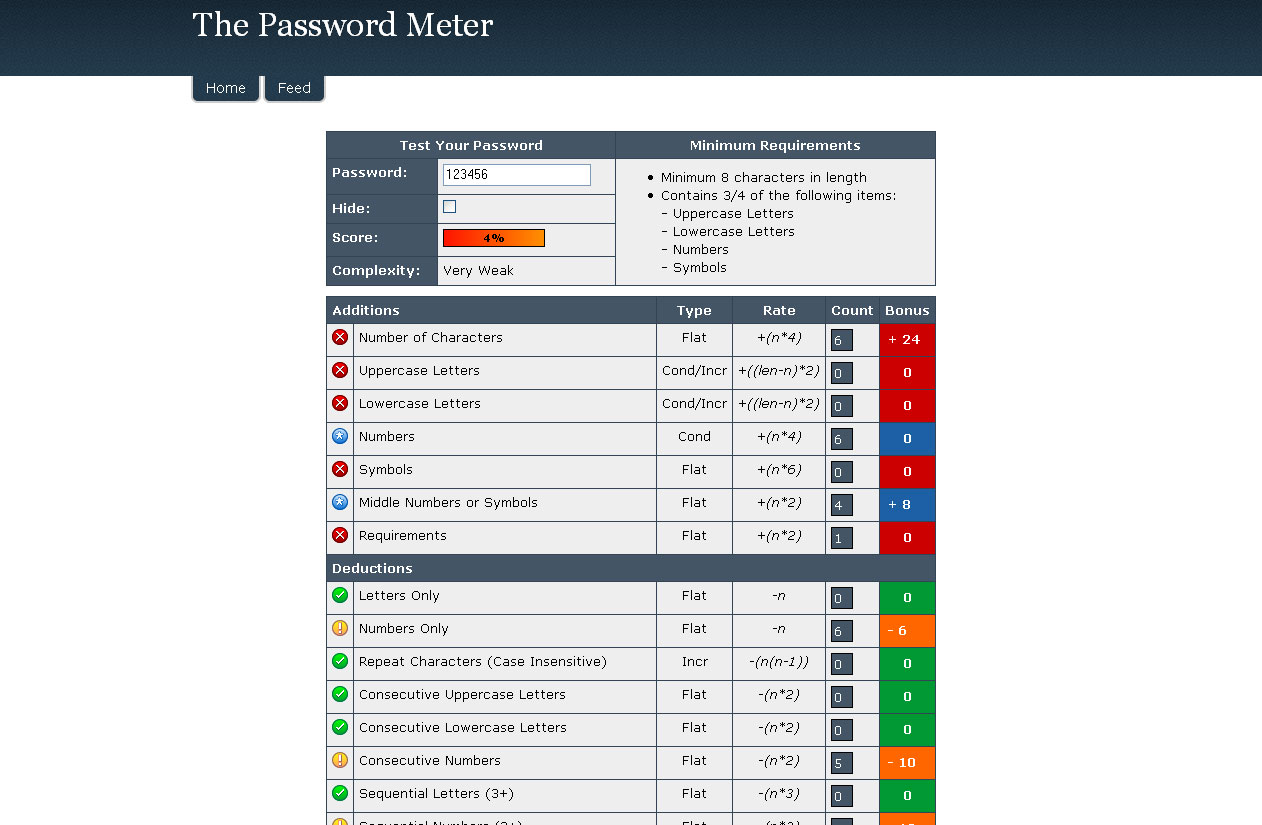1262x825 pixels.
Task: Click the +24 bonus cell
Action: point(907,340)
